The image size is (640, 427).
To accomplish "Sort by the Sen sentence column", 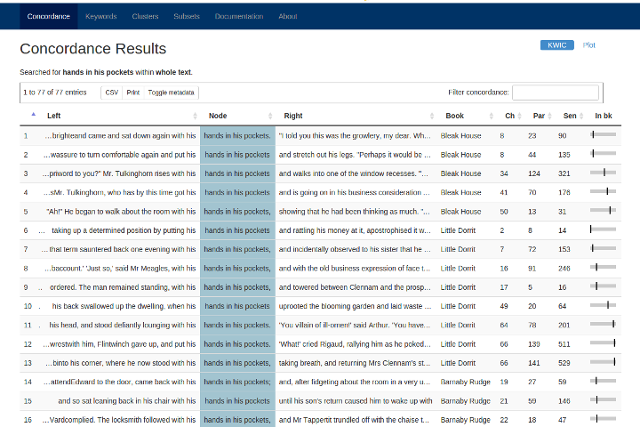I will click(x=568, y=116).
